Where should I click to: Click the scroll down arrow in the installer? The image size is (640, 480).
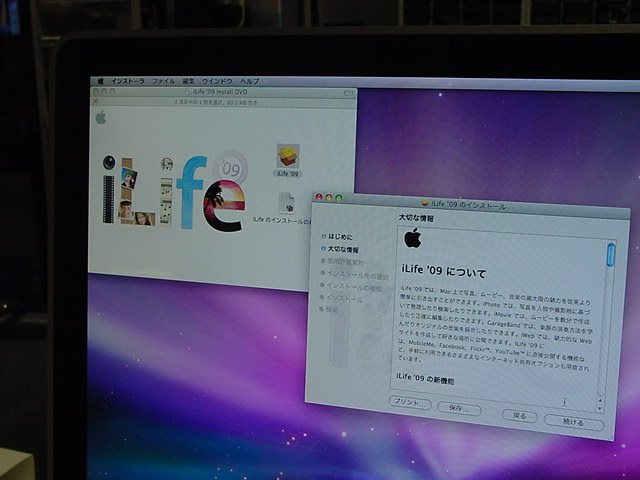600,408
